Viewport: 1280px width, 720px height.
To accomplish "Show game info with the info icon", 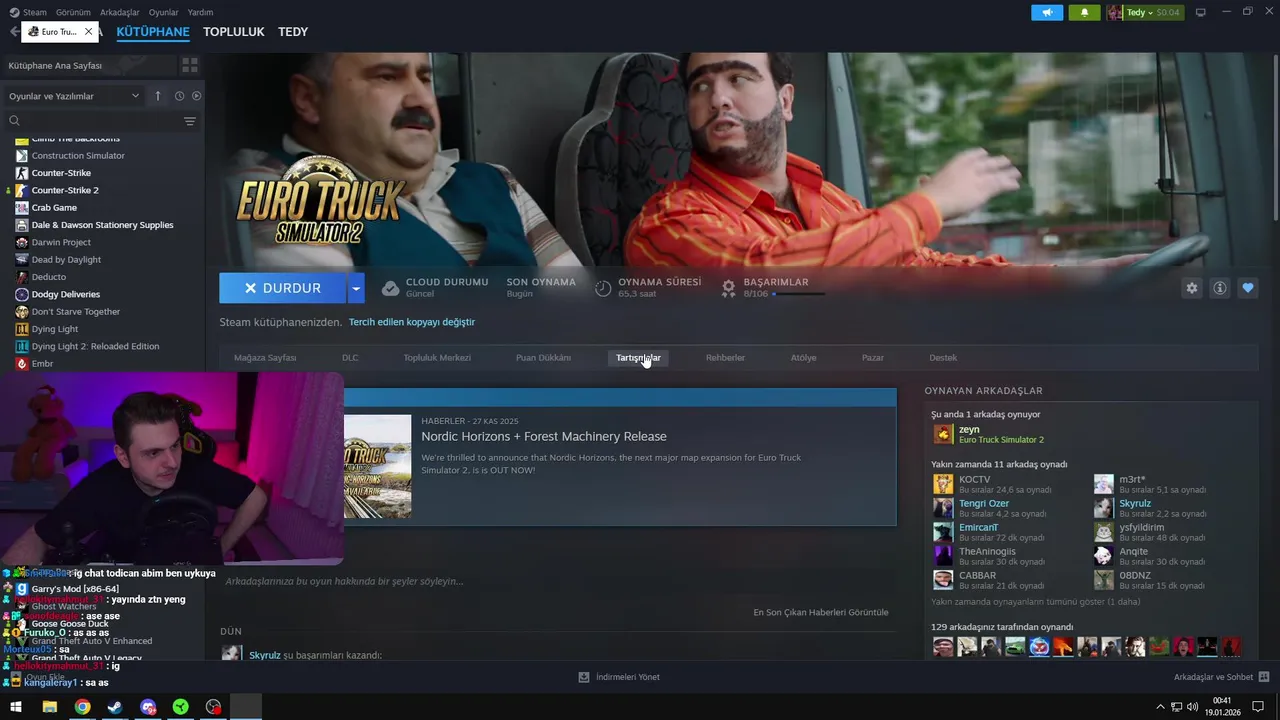I will (1220, 288).
